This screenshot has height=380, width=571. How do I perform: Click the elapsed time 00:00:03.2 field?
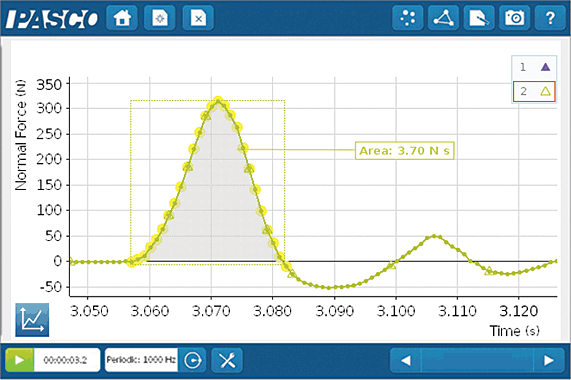coord(66,360)
